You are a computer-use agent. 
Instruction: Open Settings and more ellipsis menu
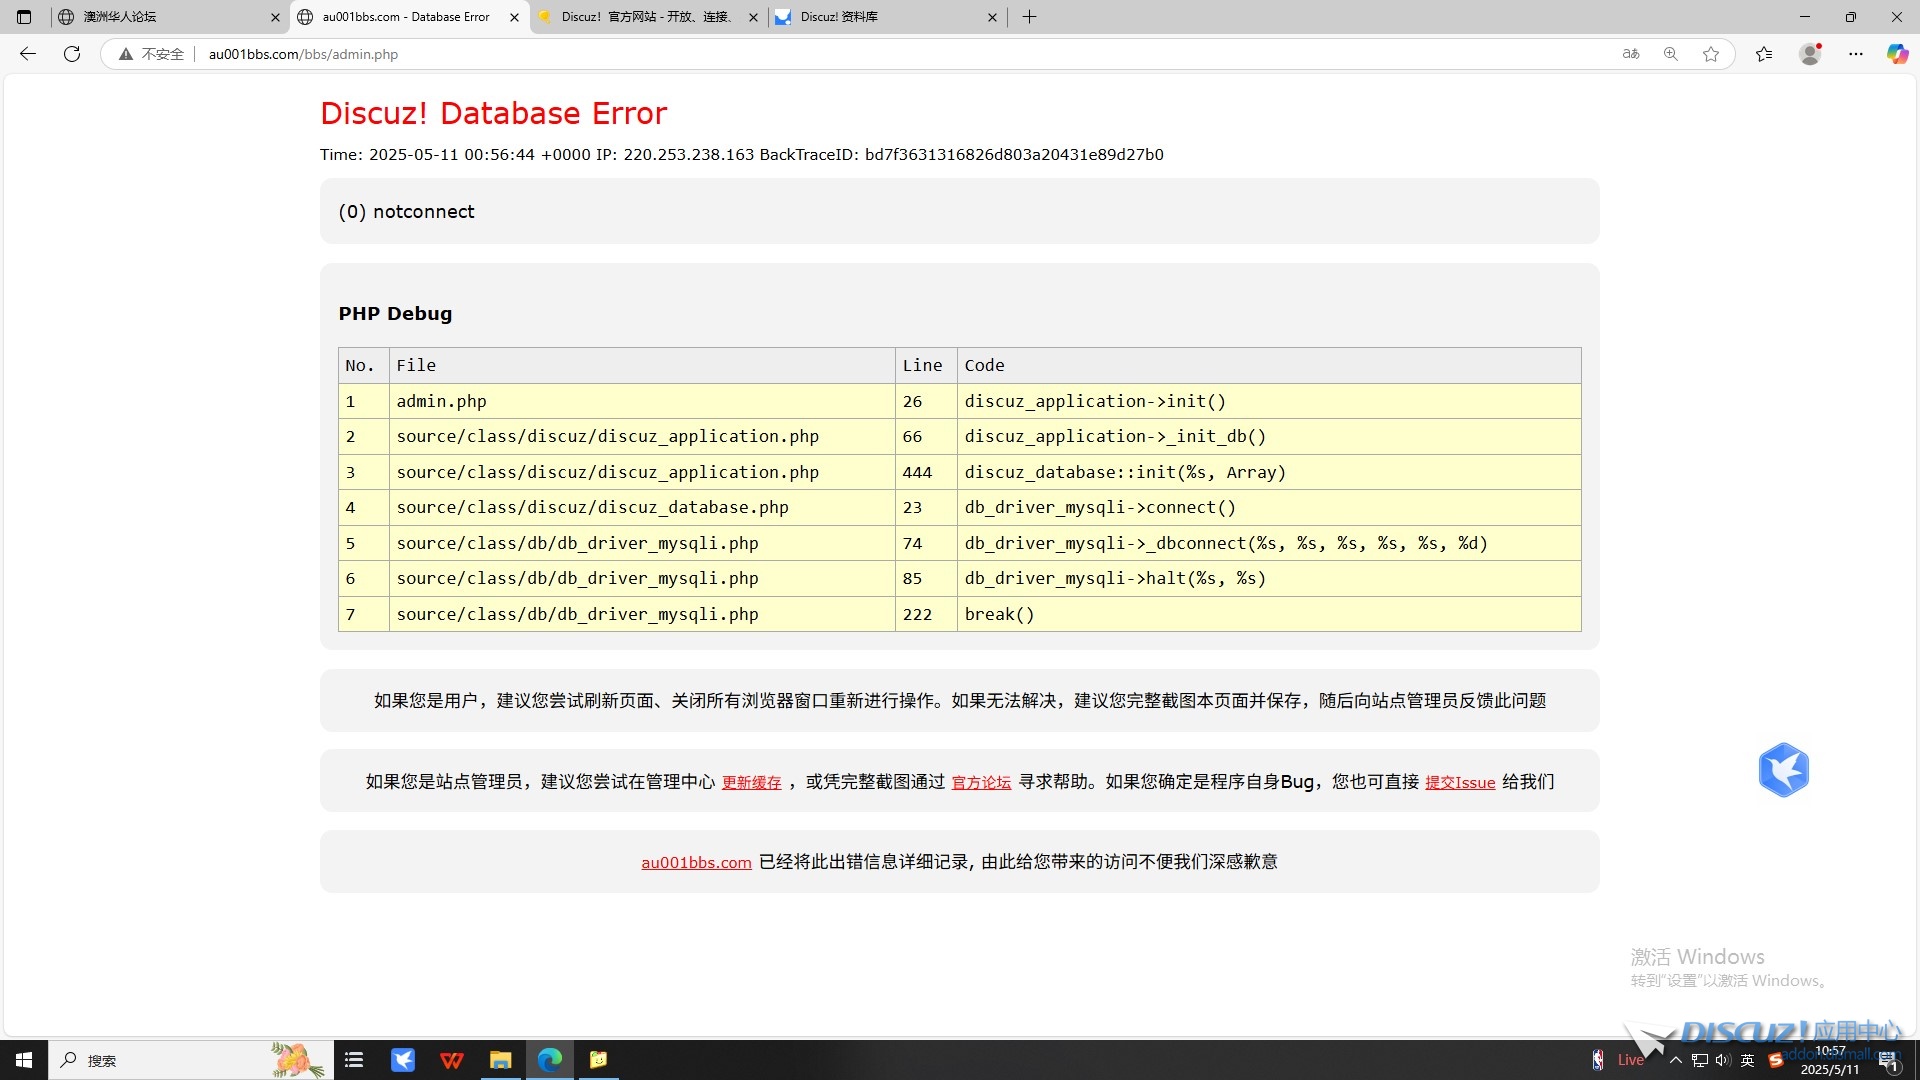[1856, 54]
